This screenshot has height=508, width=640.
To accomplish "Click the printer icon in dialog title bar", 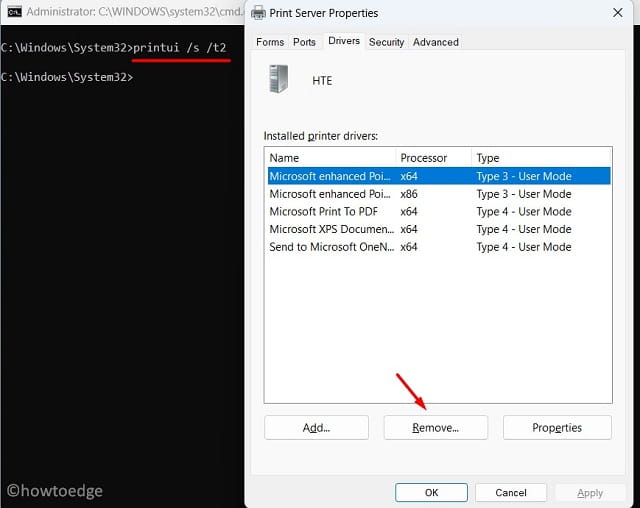I will tap(258, 13).
